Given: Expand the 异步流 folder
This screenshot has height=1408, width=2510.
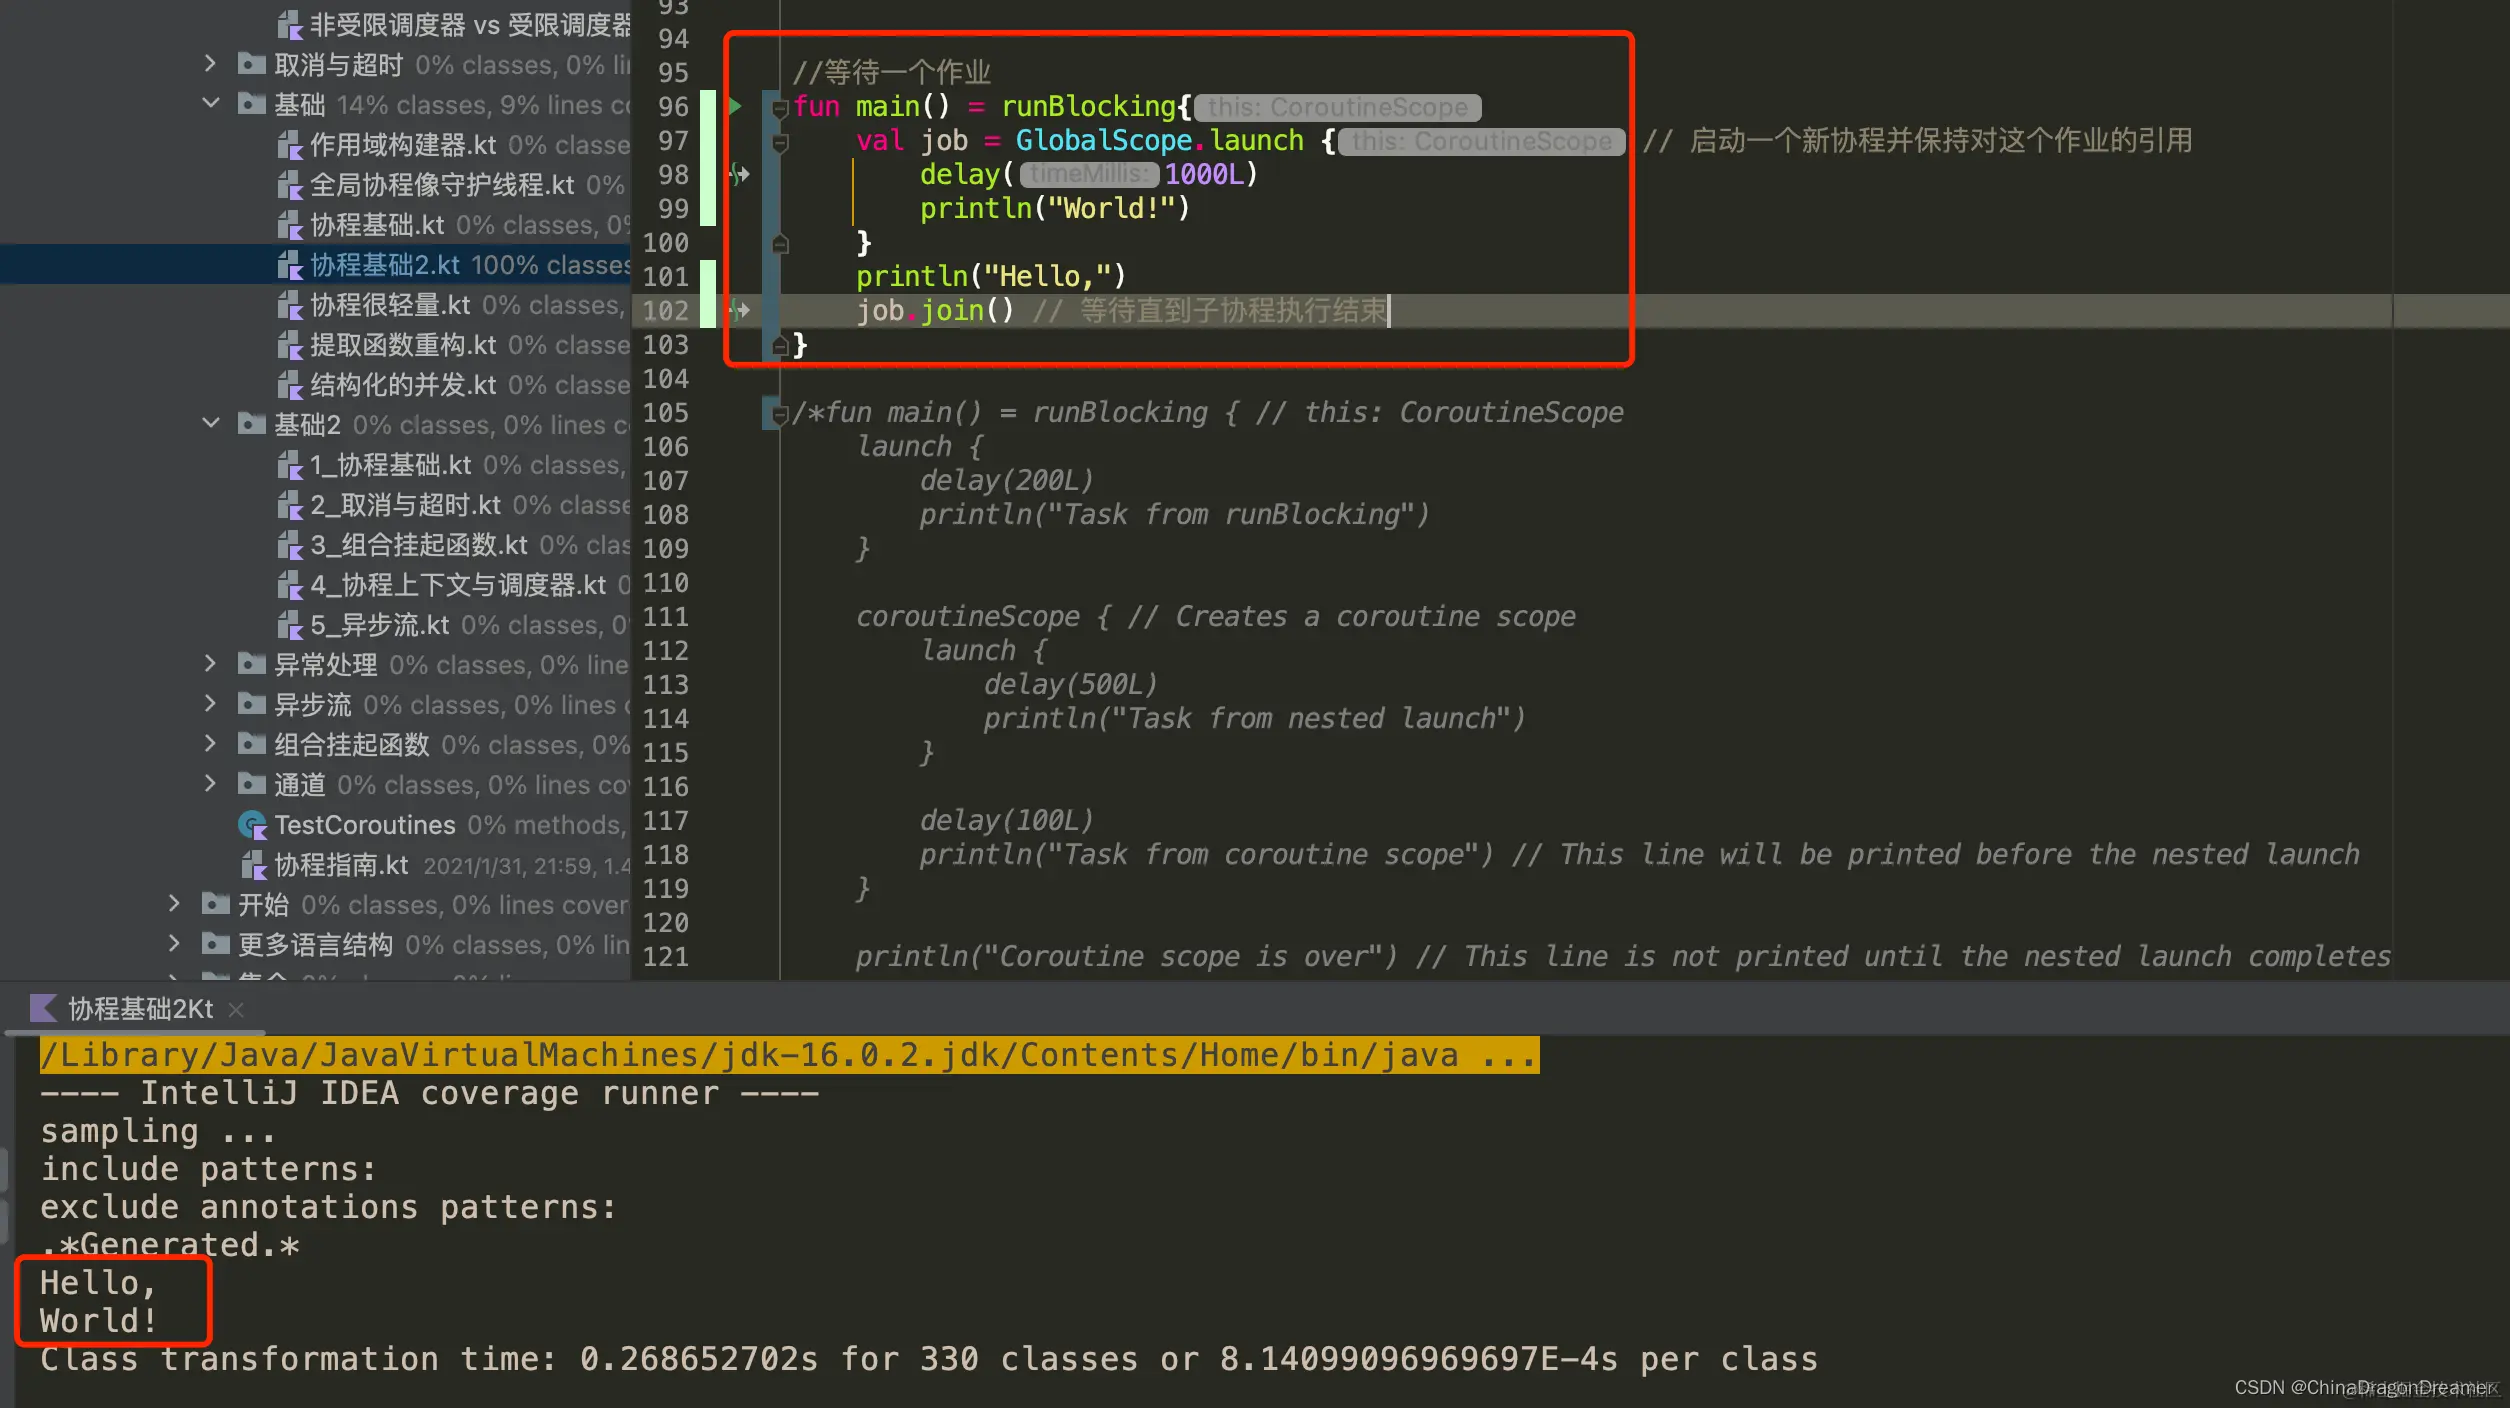Looking at the screenshot, I should point(210,704).
